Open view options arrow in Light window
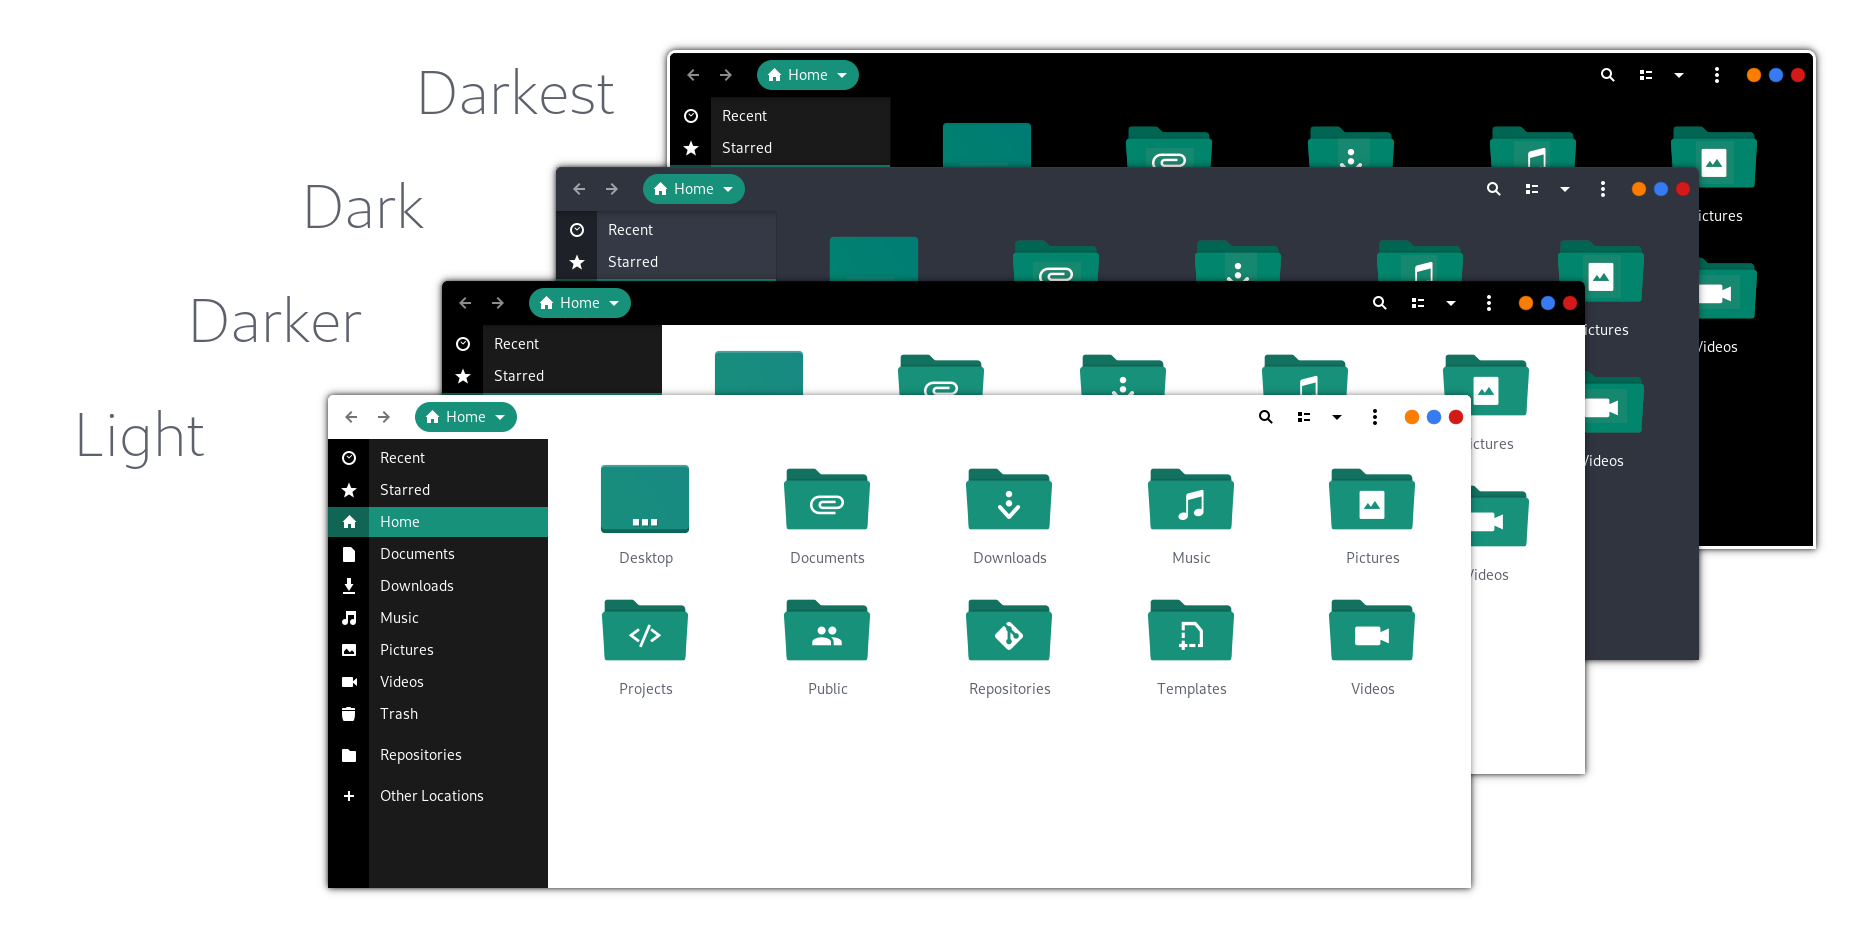The width and height of the screenshot is (1866, 938). tap(1337, 417)
